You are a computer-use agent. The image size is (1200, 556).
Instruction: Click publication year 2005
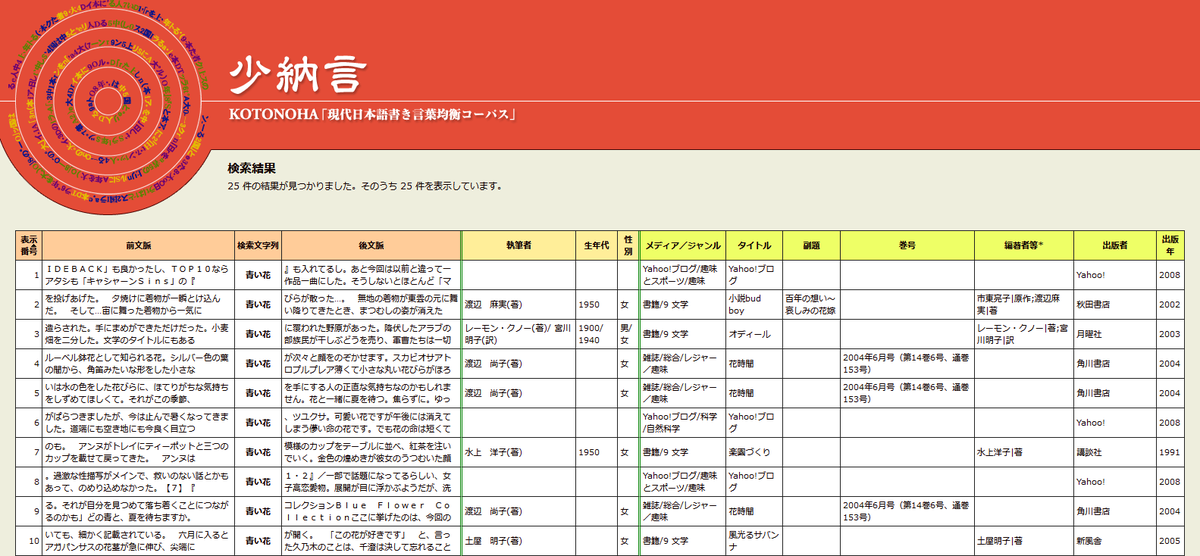[x=1169, y=540]
